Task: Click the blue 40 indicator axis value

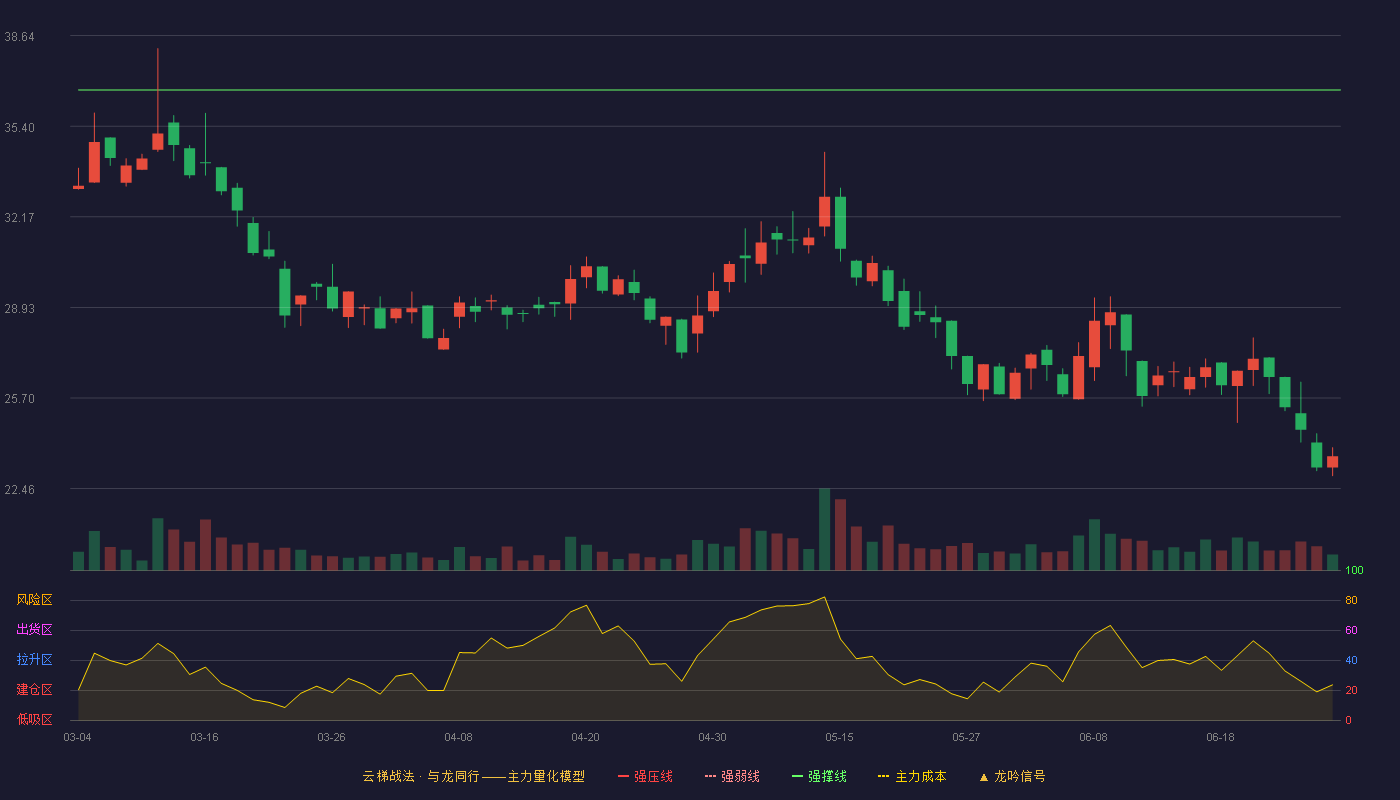Action: [1351, 660]
